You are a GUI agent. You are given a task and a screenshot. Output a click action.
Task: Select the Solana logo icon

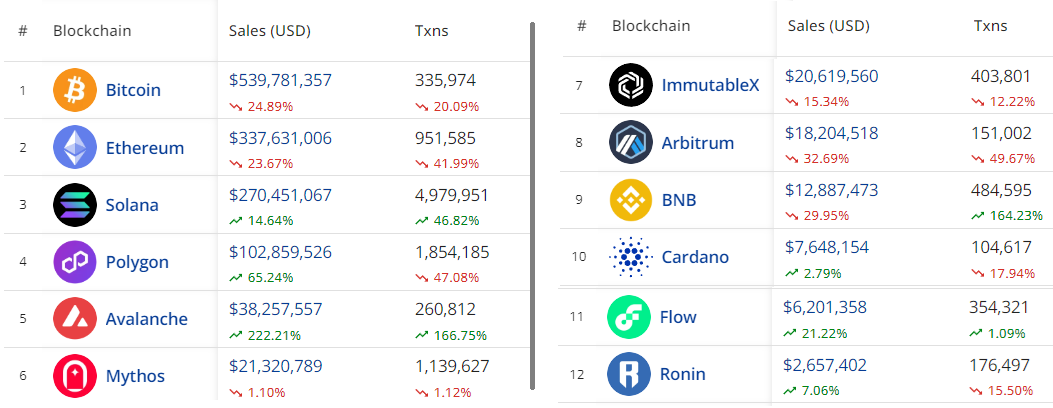click(75, 205)
